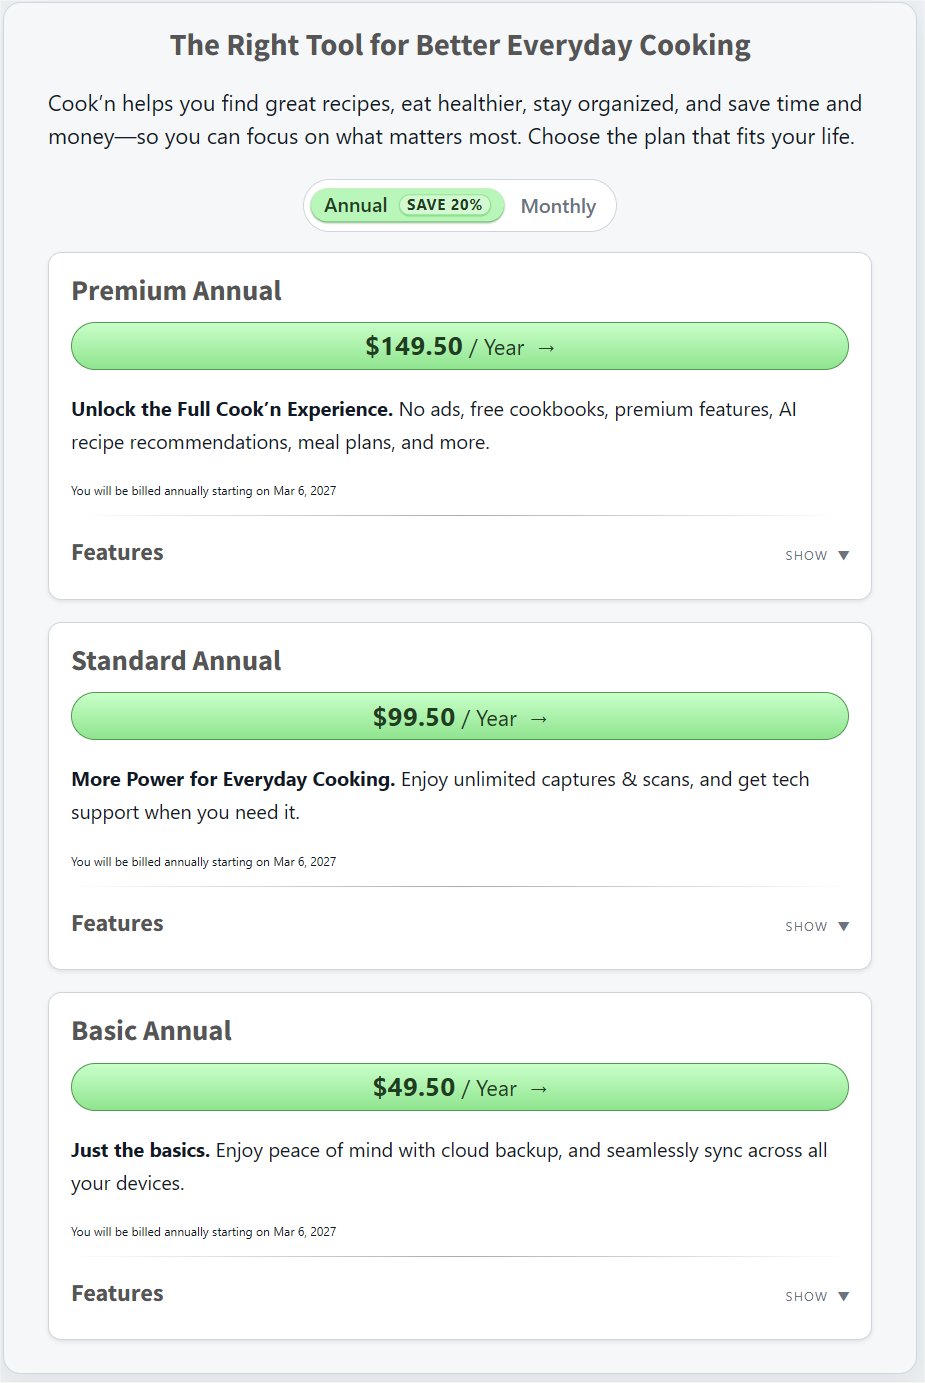The image size is (925, 1383).
Task: Expand Standard Annual features with SHOW
Action: 806,927
